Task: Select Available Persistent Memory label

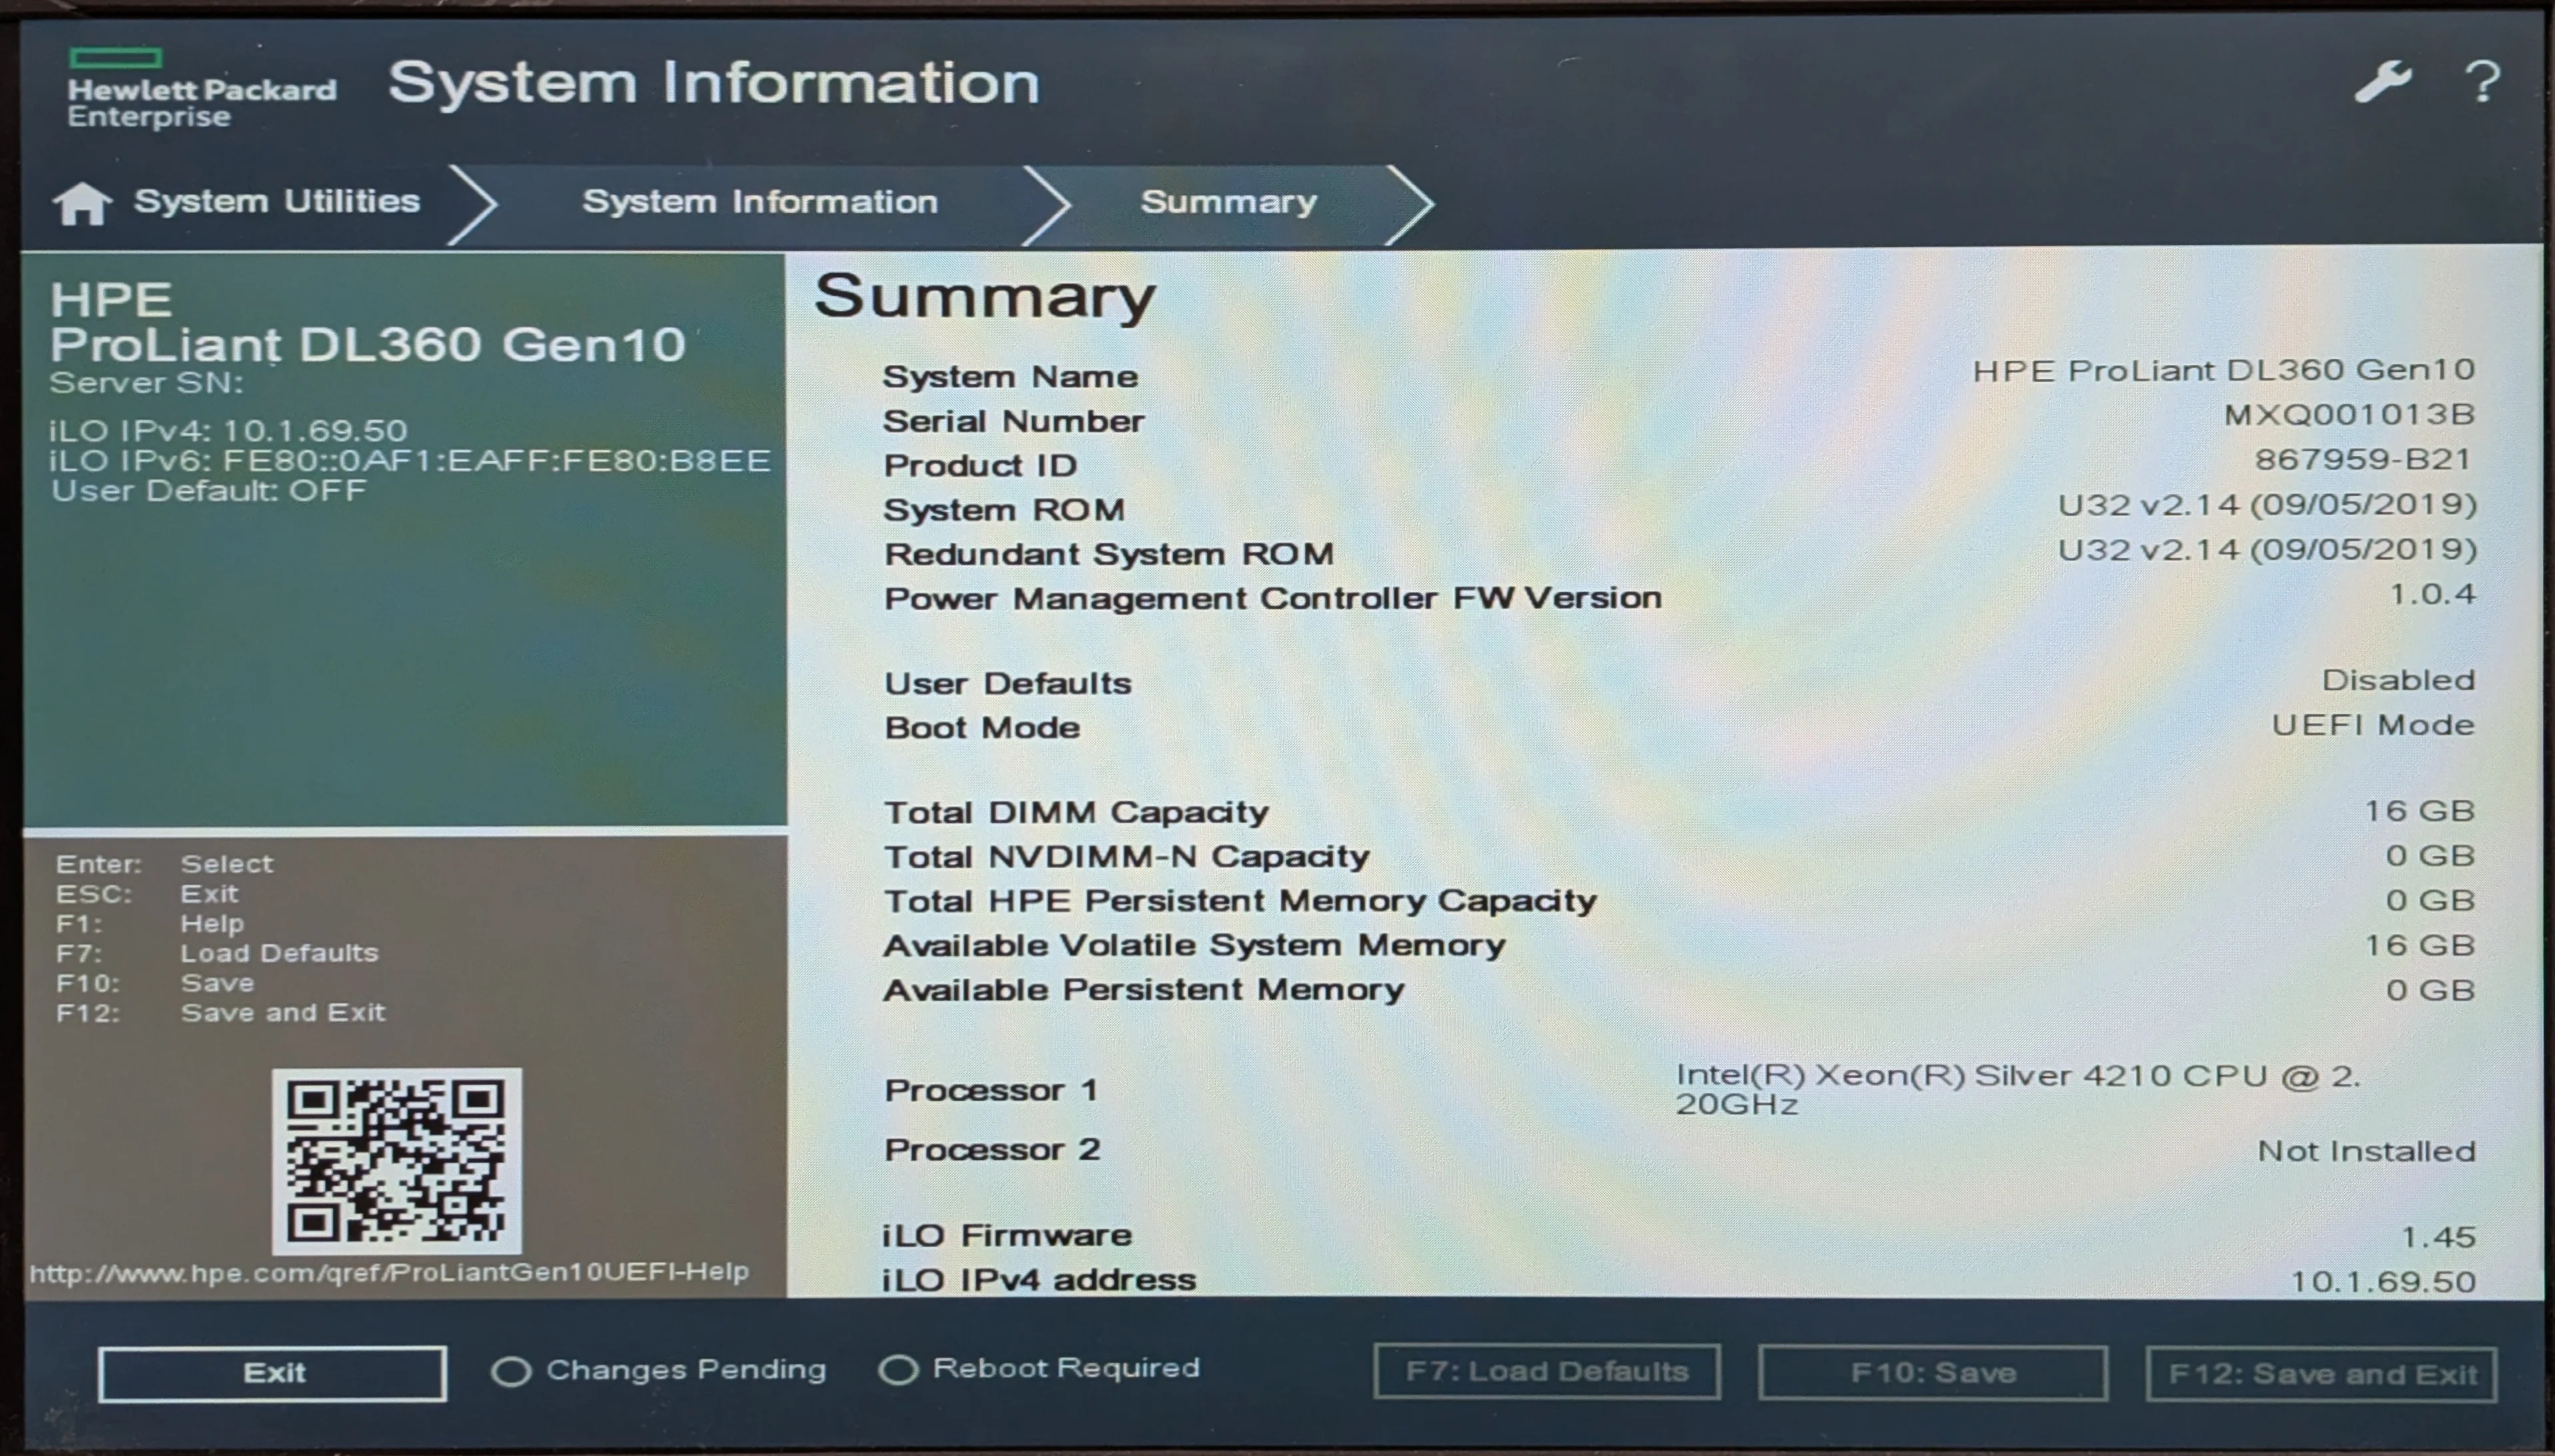Action: pos(1144,990)
